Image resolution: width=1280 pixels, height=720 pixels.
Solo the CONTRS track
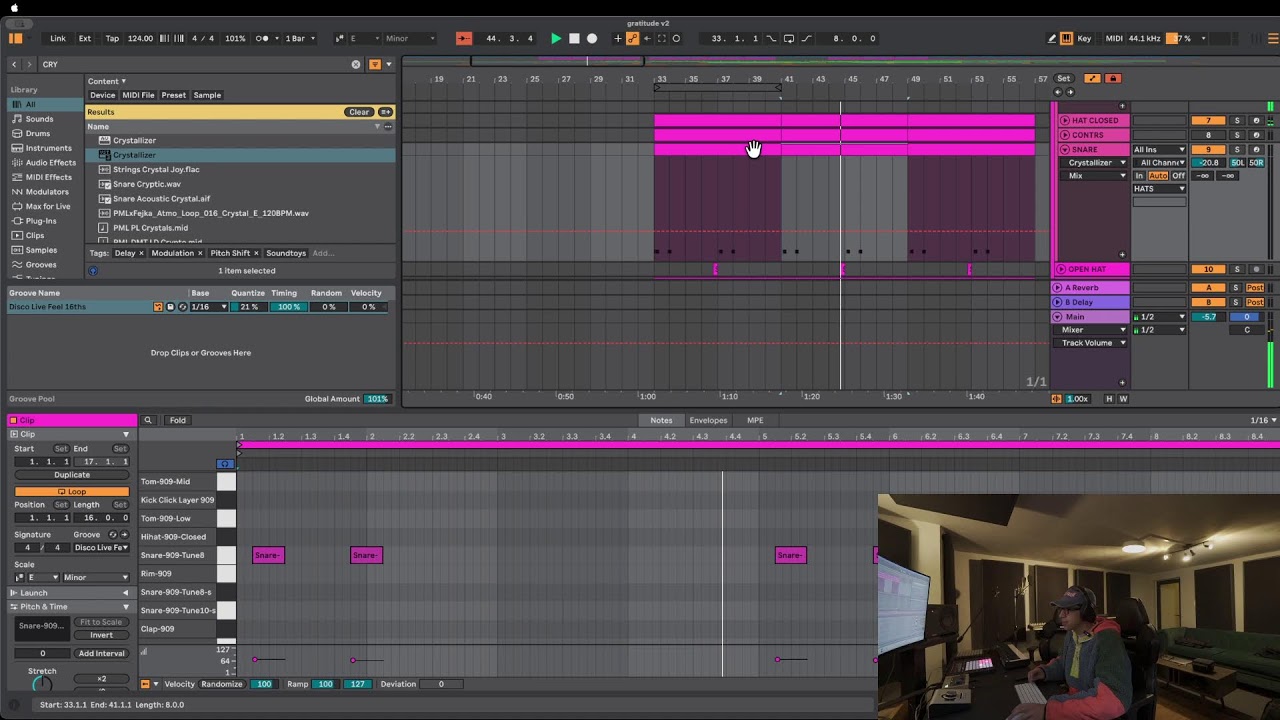pyautogui.click(x=1237, y=135)
